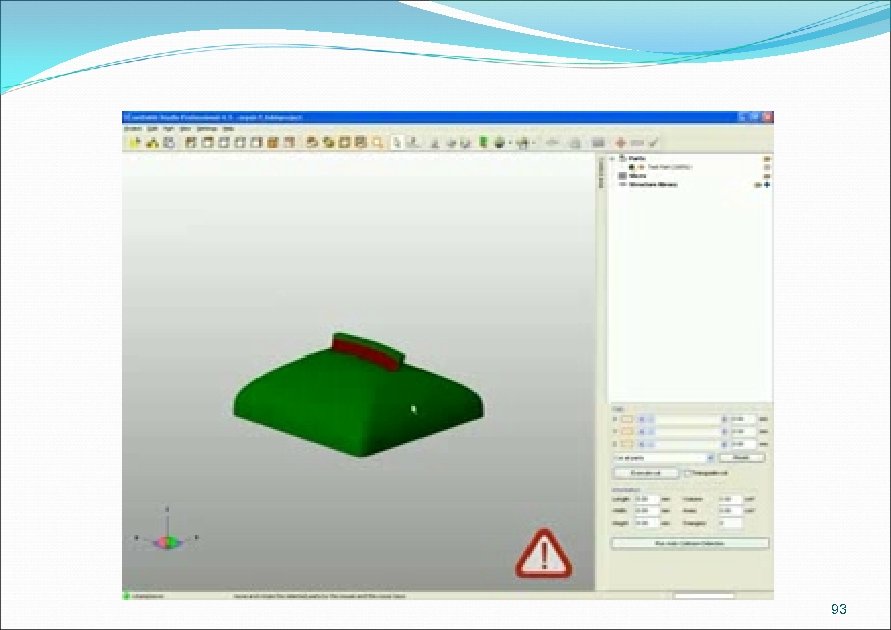This screenshot has height=630, width=891.
Task: Open the Edit menu
Action: 152,129
